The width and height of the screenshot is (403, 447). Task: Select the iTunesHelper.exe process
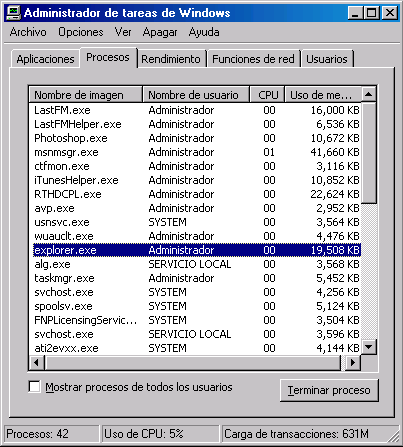pyautogui.click(x=197, y=180)
